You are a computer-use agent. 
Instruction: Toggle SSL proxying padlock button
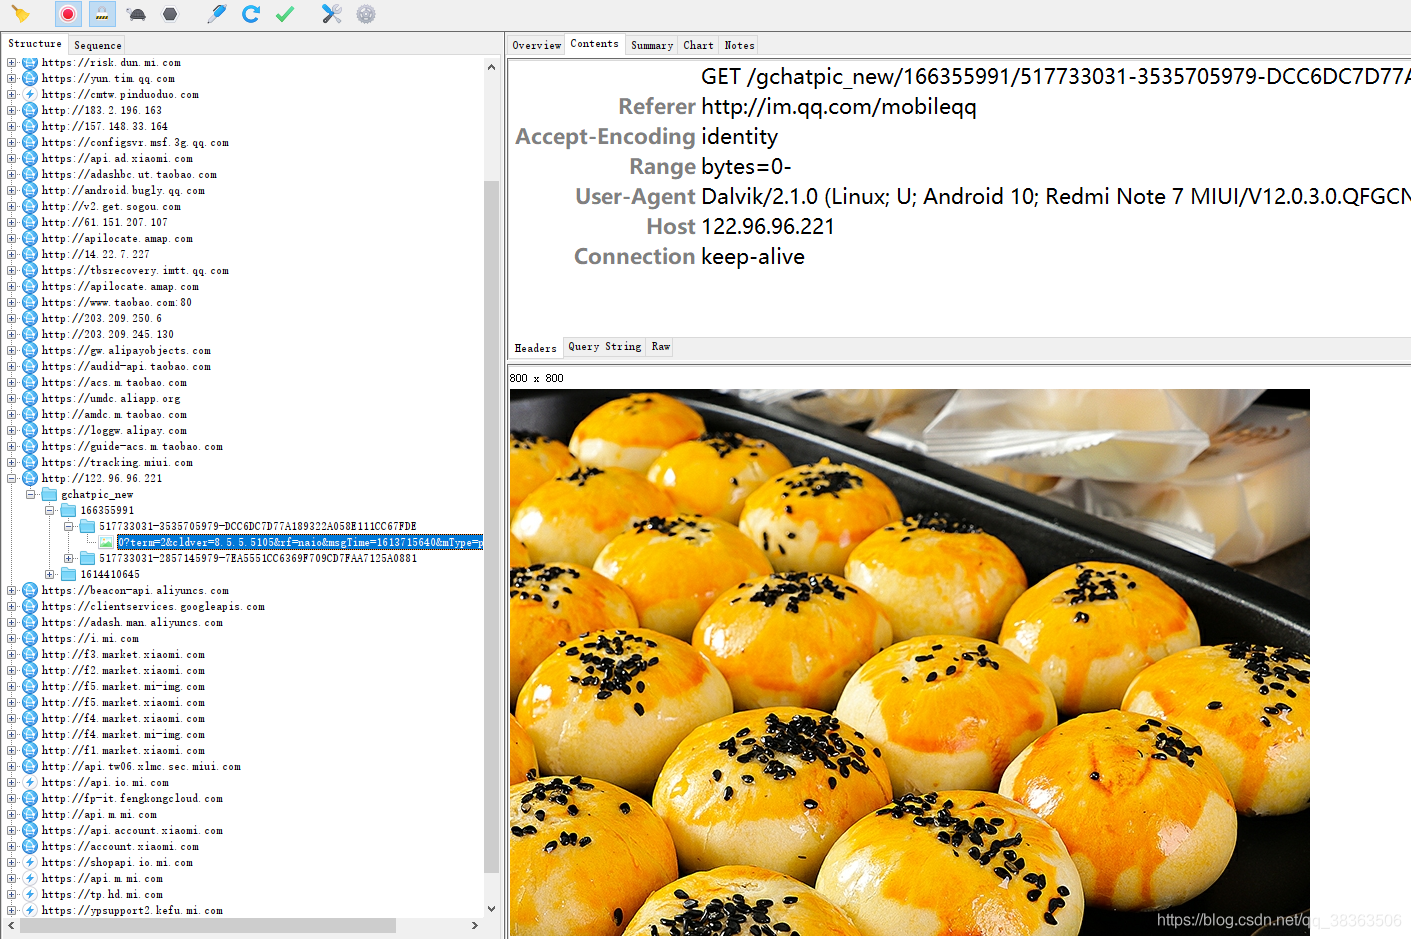tap(101, 14)
